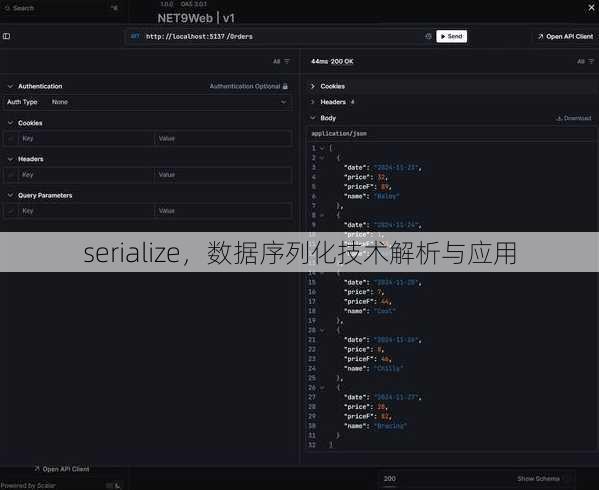Toggle the Headers row checkbox
This screenshot has width=599, height=490.
pos(11,175)
